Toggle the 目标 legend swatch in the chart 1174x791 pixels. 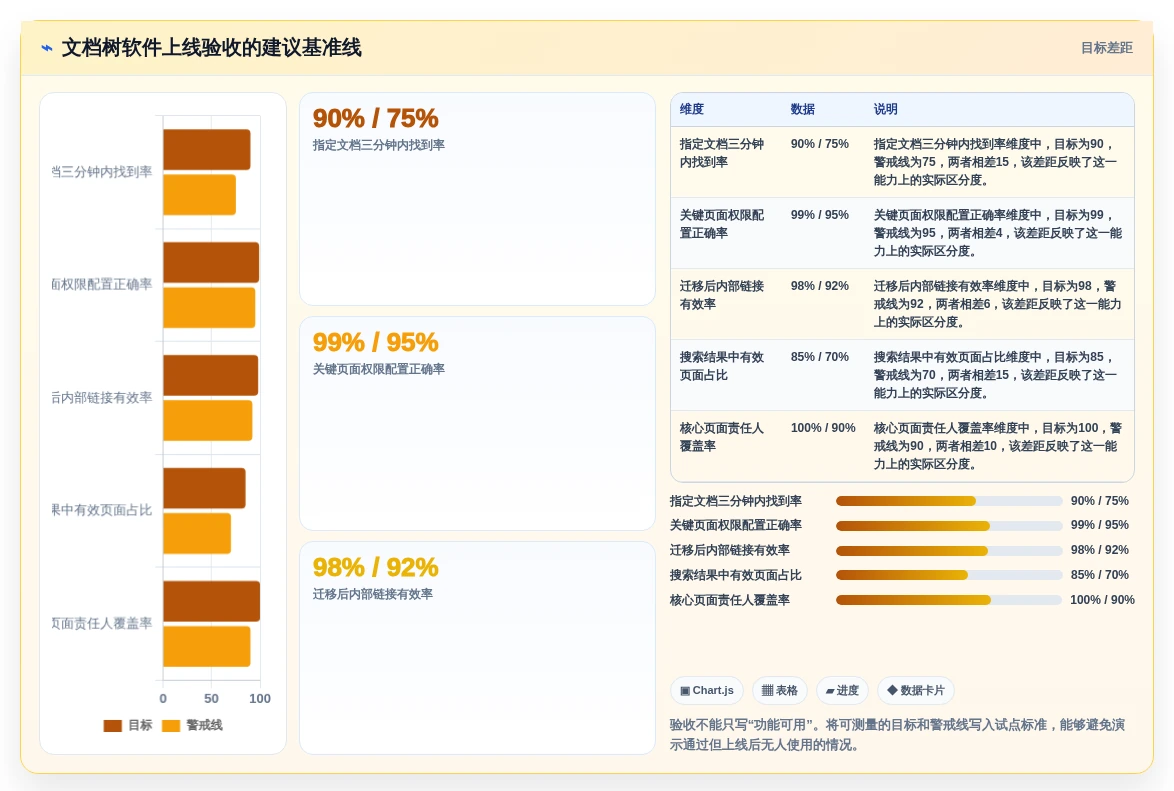point(112,725)
